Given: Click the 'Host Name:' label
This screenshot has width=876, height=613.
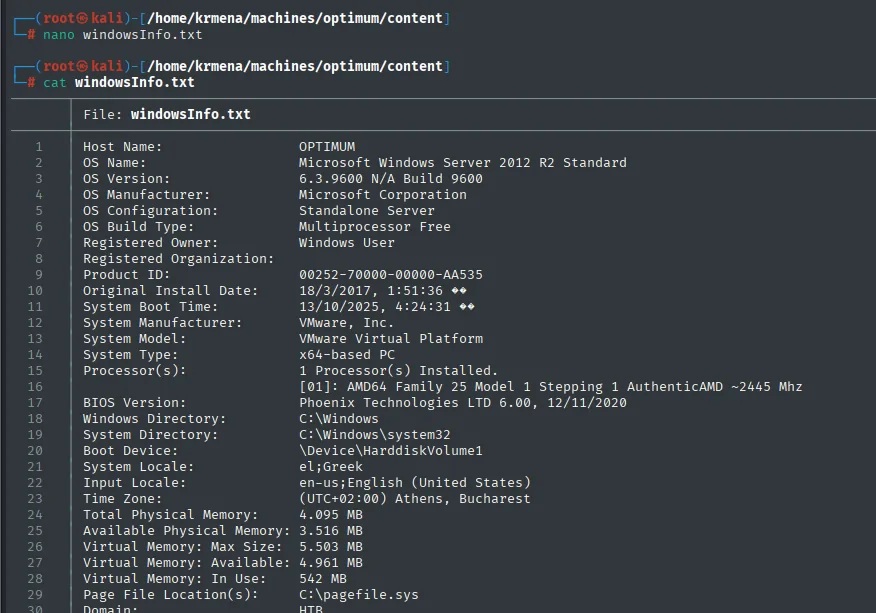Looking at the screenshot, I should (x=122, y=147).
